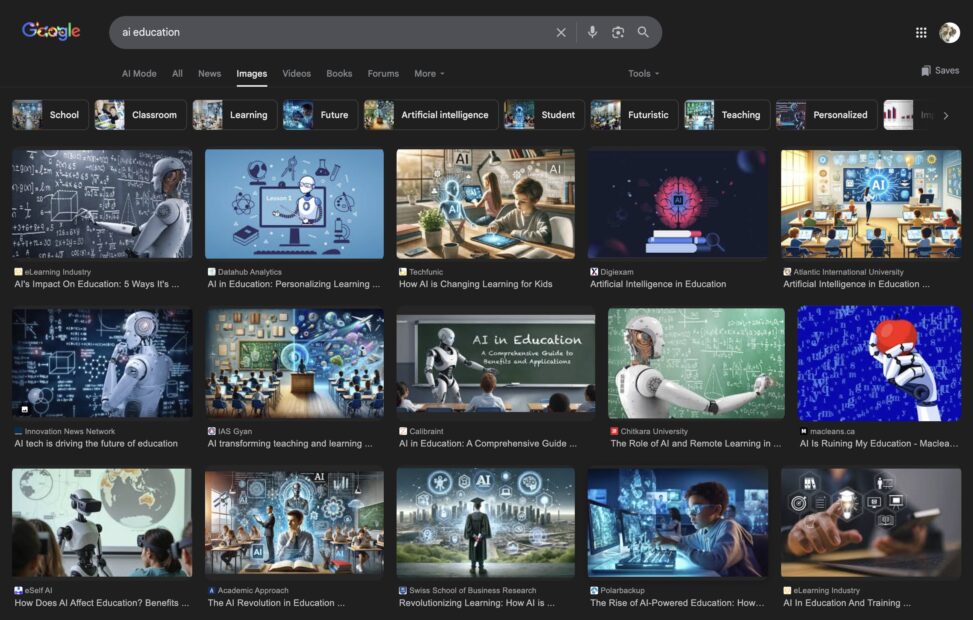Open search by image camera icon
The height and width of the screenshot is (620, 973).
(618, 32)
